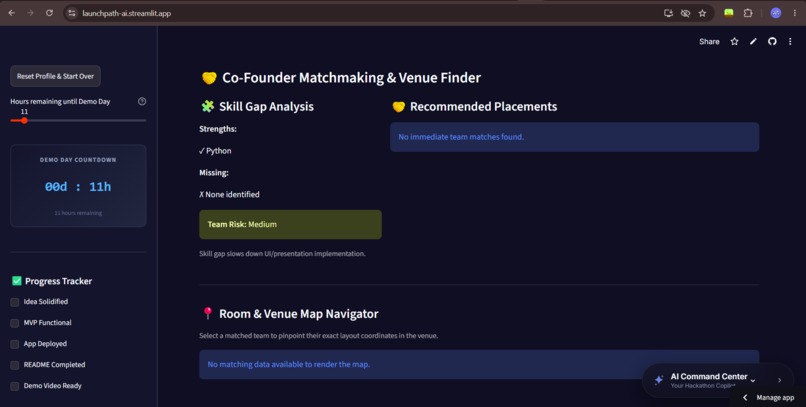
Task: Click the Room & Venue pin icon
Action: click(x=208, y=313)
